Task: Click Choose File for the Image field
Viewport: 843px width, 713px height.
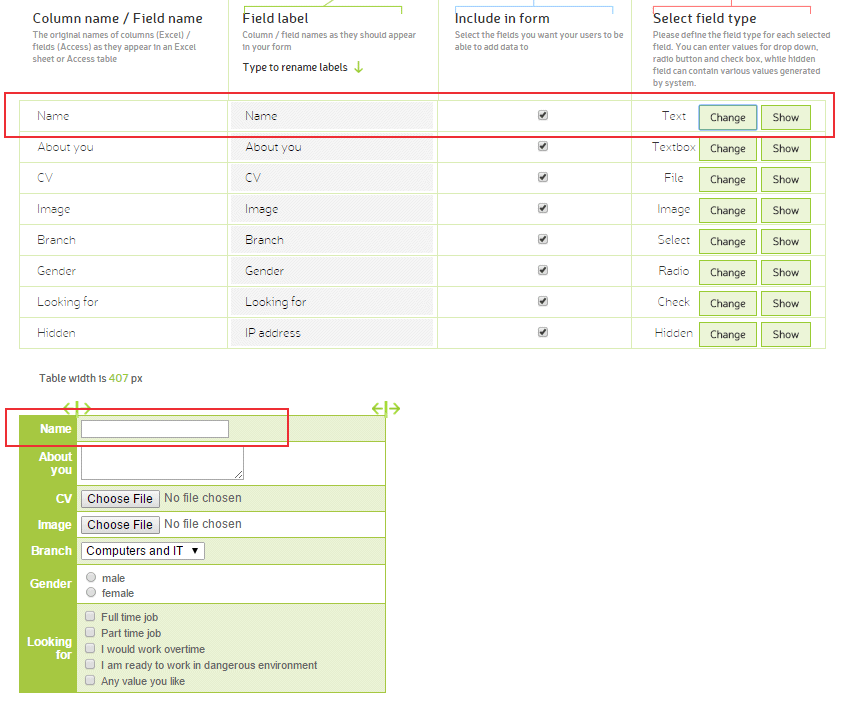Action: pyautogui.click(x=120, y=524)
